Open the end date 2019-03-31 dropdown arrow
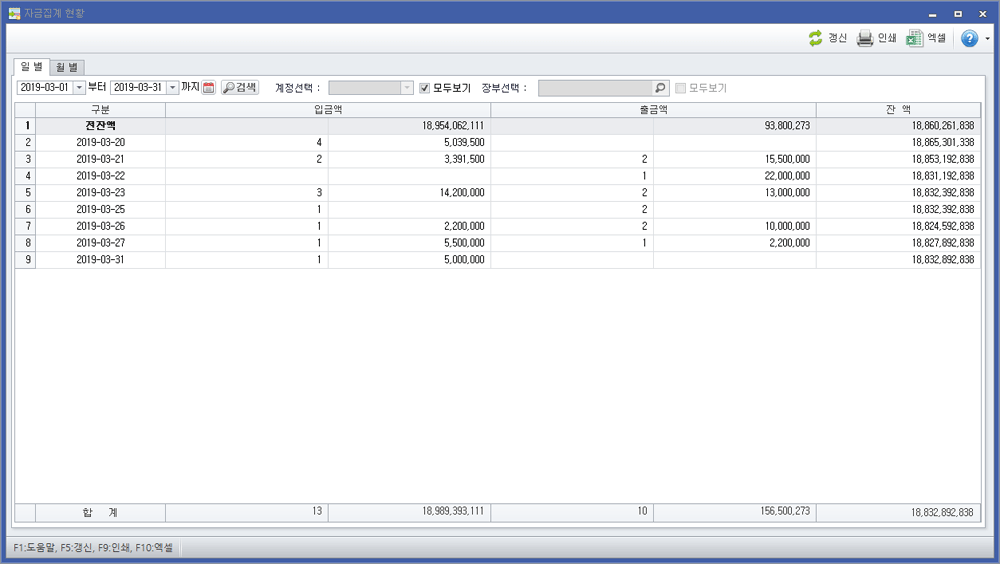Screen dimensions: 1000x564 coord(172,88)
